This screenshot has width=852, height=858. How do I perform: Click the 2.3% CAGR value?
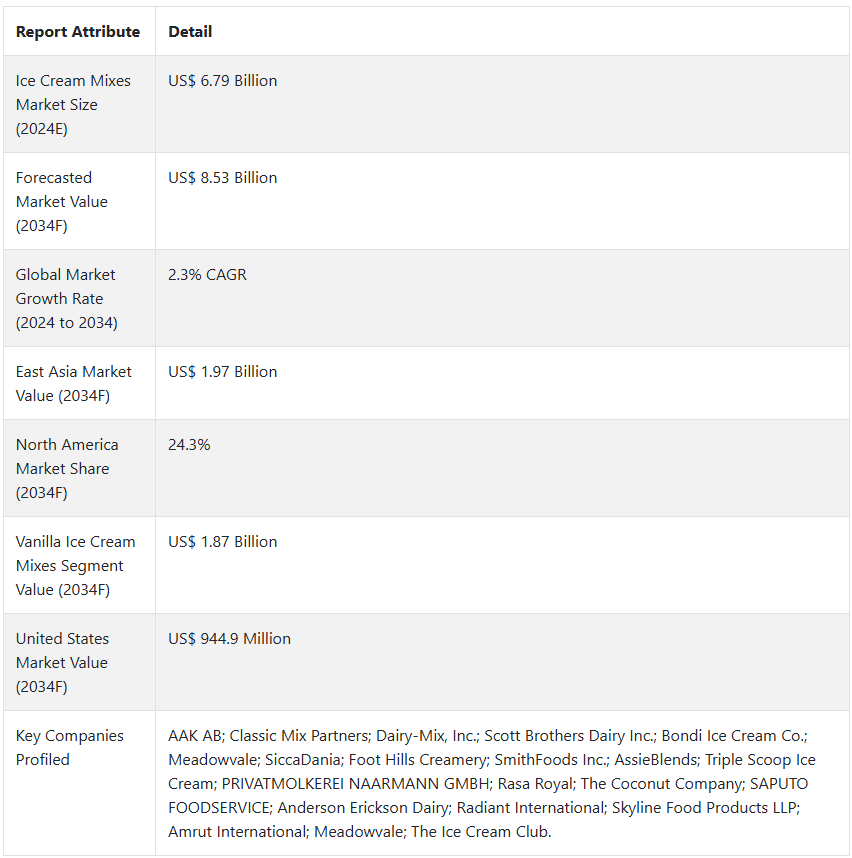pos(207,275)
